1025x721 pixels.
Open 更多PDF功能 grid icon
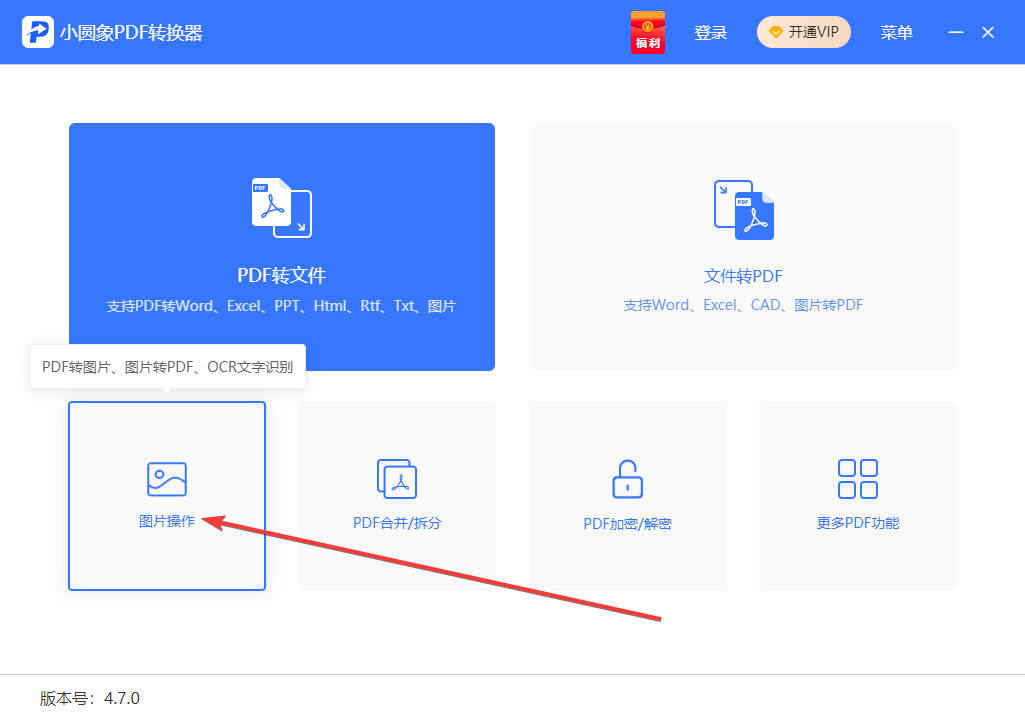[x=857, y=479]
